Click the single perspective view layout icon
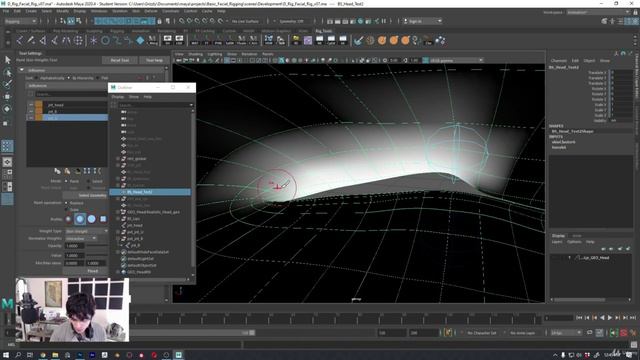Screen dimensions: 640x360 7,162
